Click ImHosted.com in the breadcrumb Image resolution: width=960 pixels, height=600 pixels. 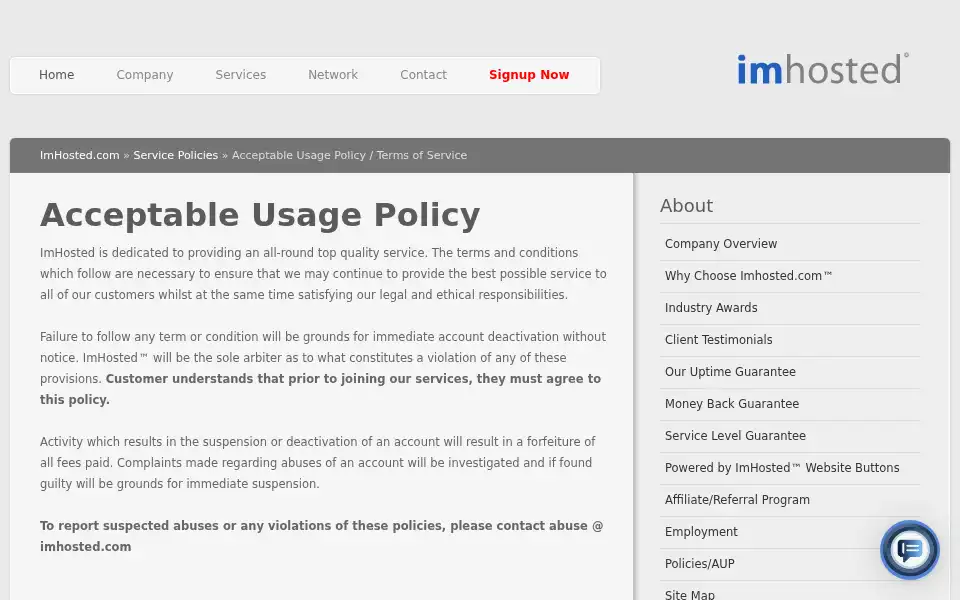point(80,156)
